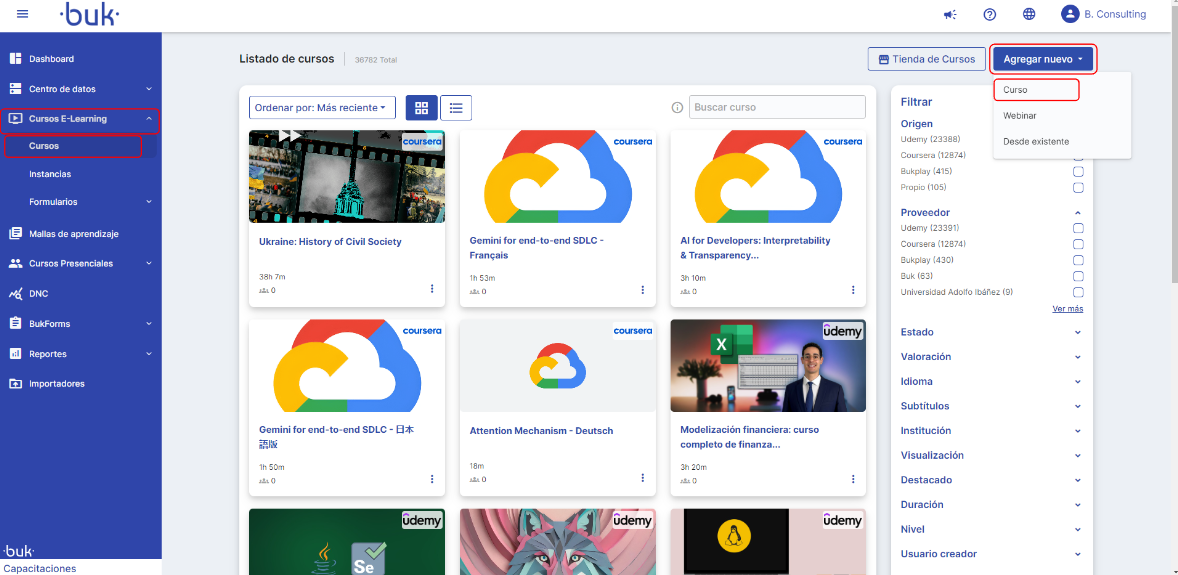Screen dimensions: 1178x575
Task: Expand the Valoración filter section
Action: click(x=1077, y=357)
